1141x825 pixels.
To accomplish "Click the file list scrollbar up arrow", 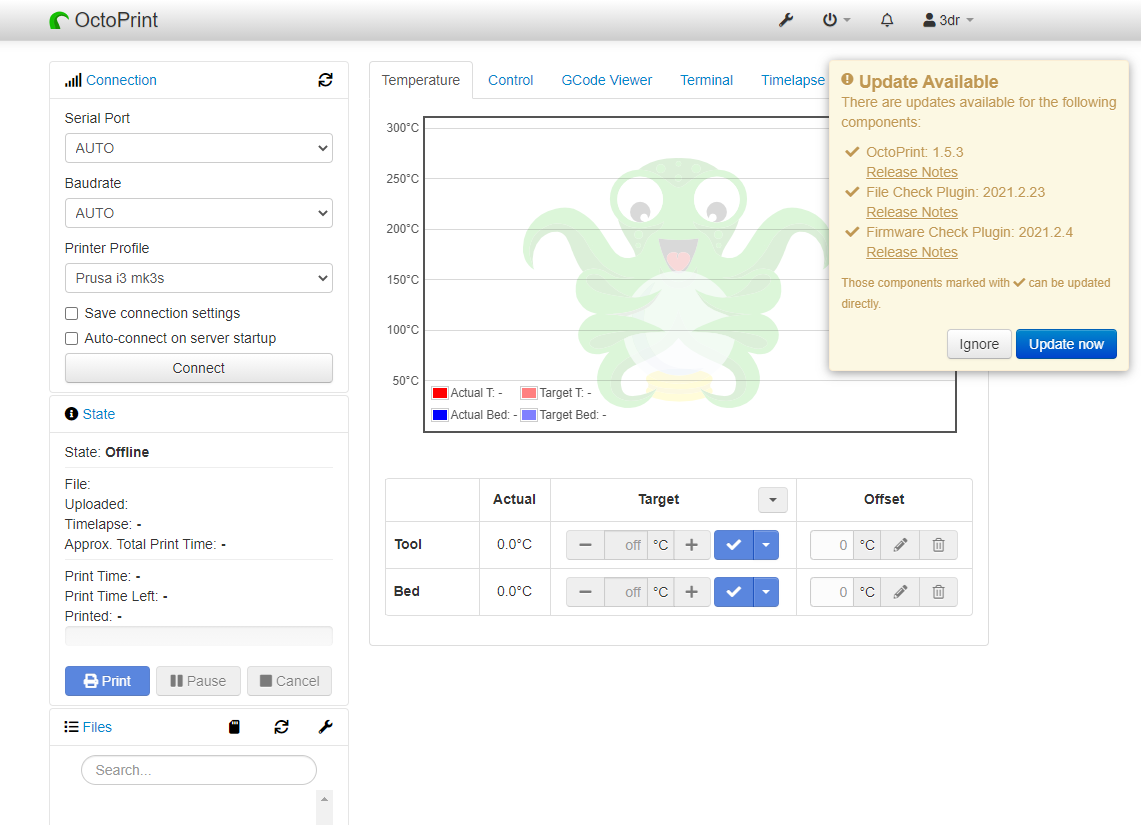I will (325, 799).
